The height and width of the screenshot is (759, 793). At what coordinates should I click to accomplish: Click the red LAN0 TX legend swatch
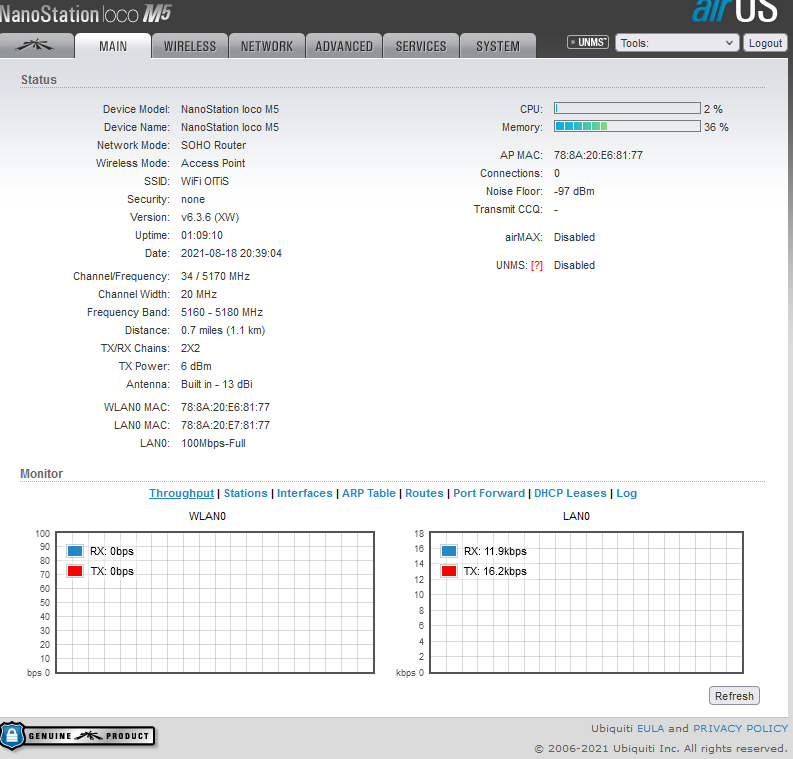(449, 571)
